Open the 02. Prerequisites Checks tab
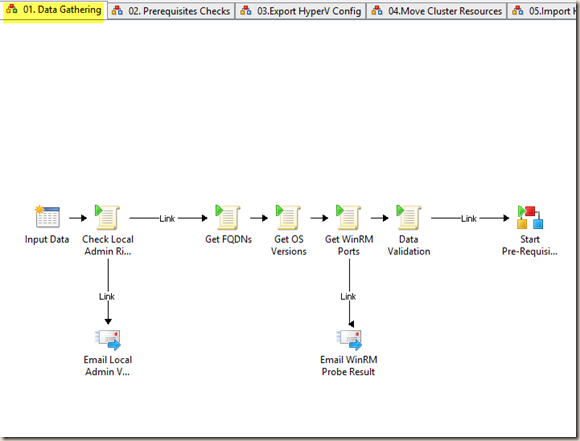 pyautogui.click(x=172, y=11)
